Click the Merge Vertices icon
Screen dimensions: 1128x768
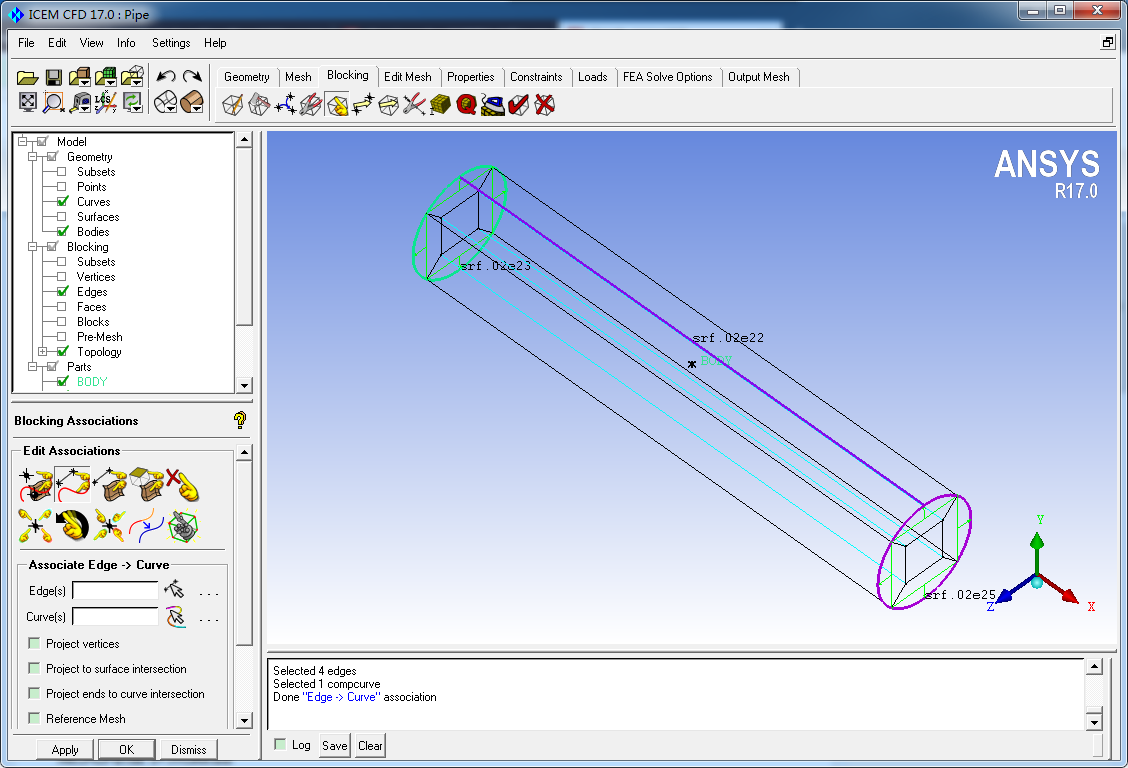285,105
